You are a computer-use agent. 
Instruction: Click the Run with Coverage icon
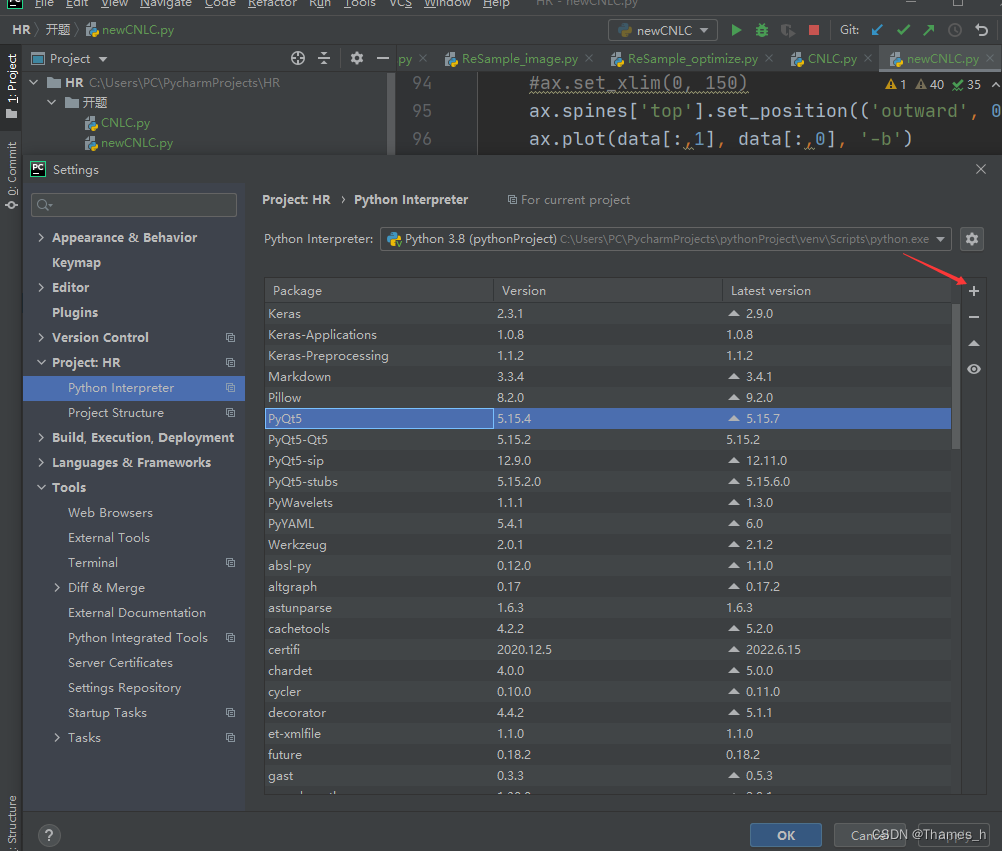click(x=787, y=30)
